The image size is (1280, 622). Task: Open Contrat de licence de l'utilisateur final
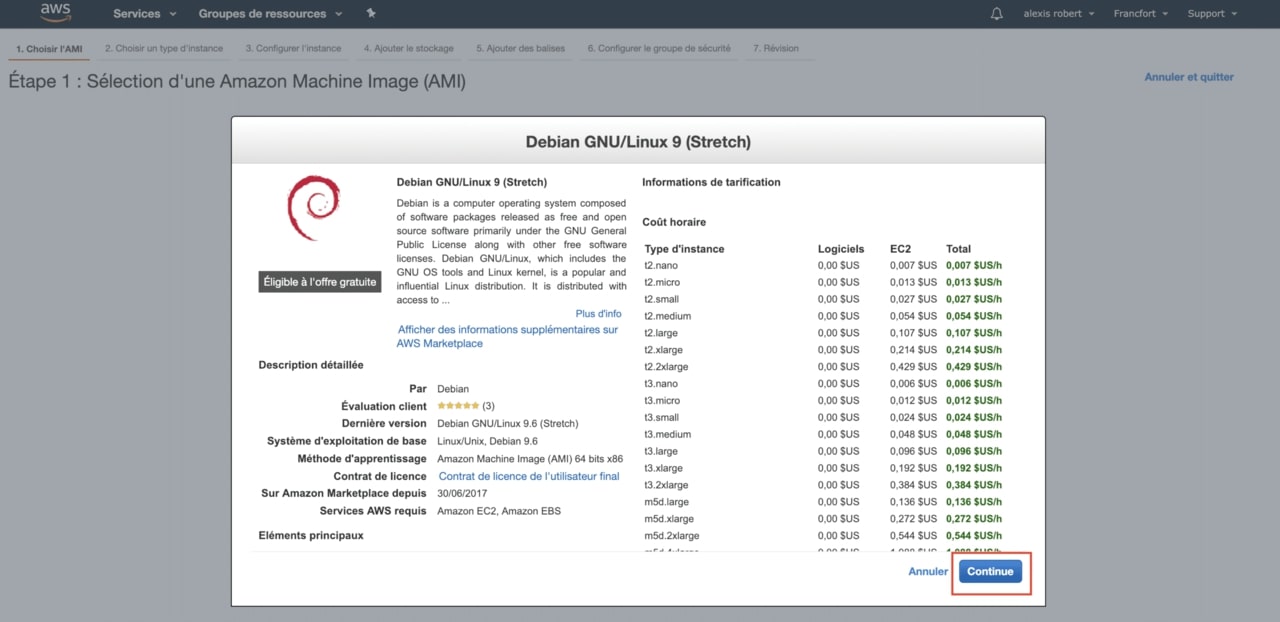tap(529, 476)
